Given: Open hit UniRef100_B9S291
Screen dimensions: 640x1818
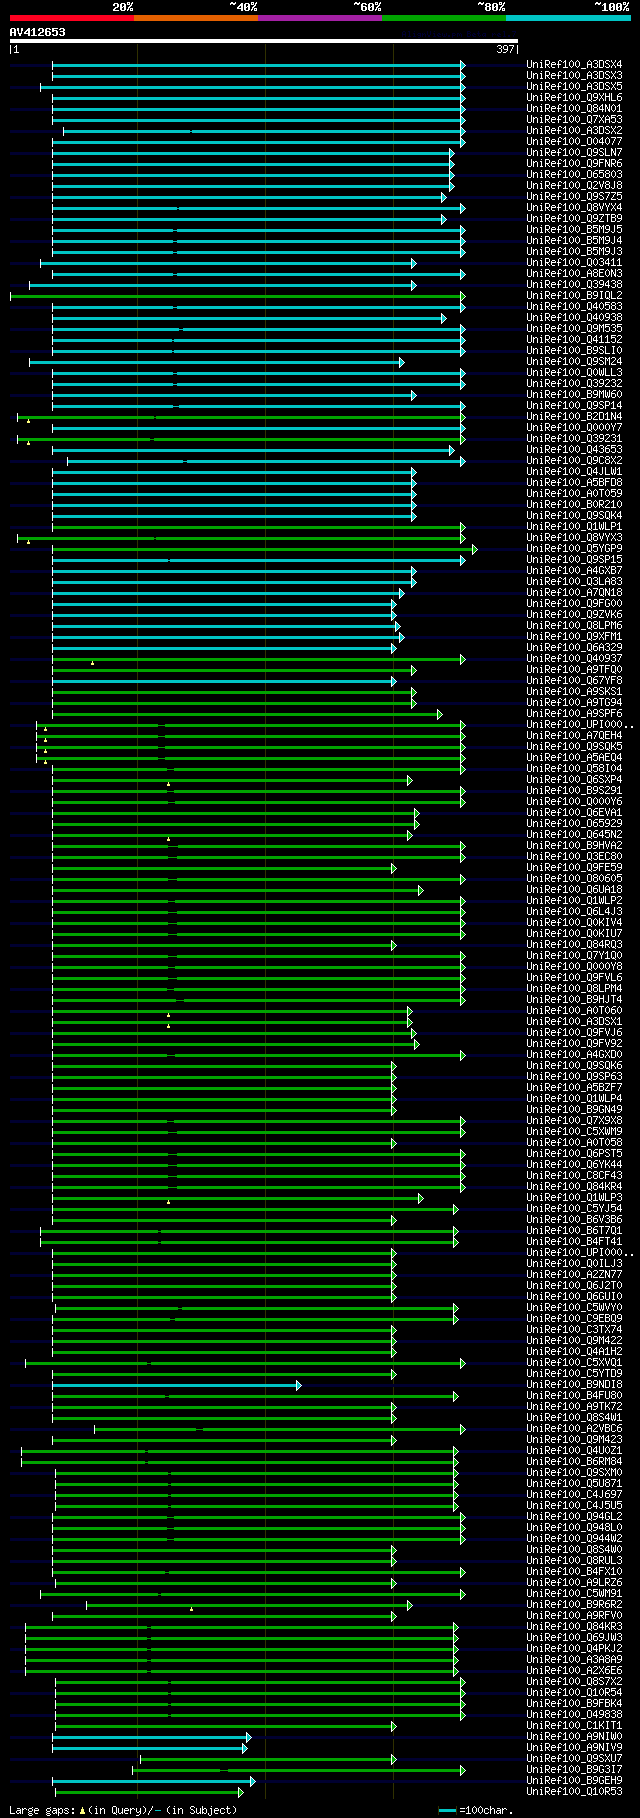Looking at the screenshot, I should pyautogui.click(x=574, y=791).
